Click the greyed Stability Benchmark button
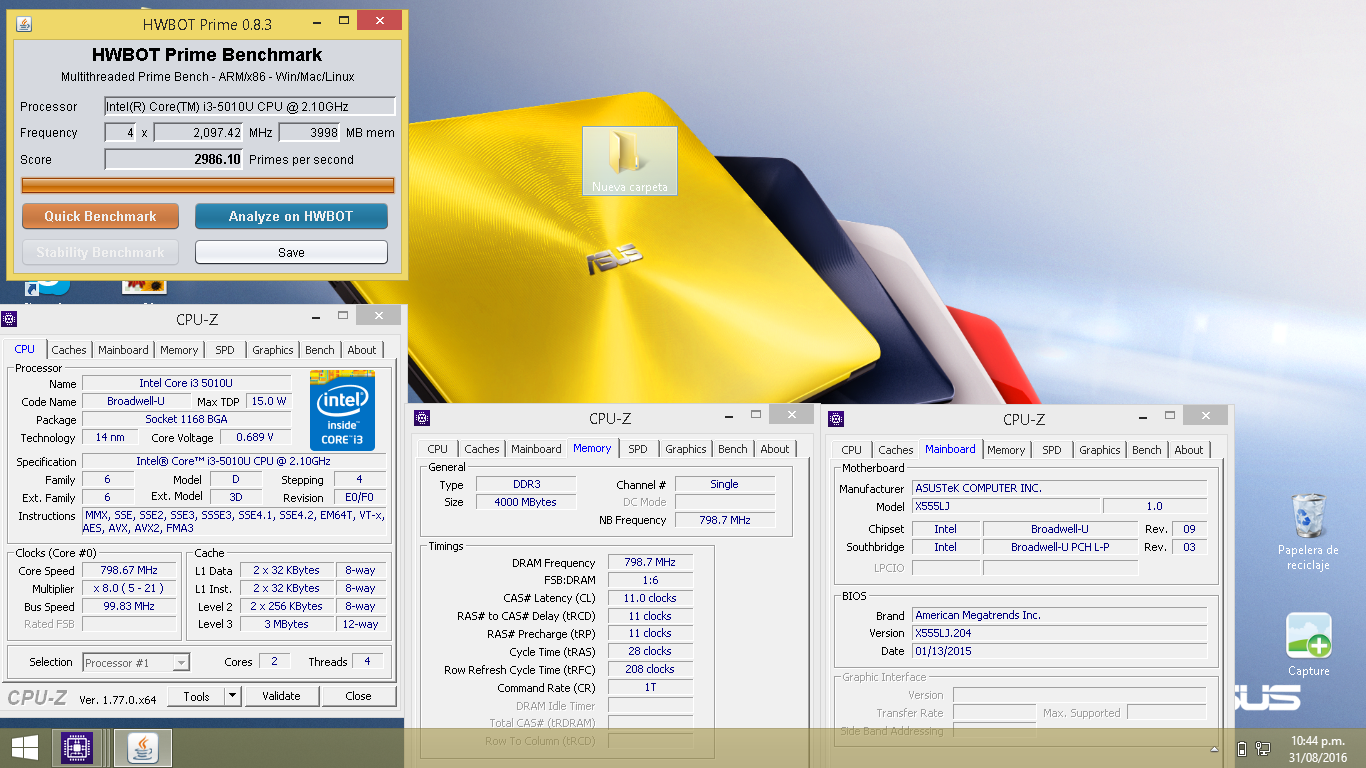The image size is (1366, 768). (x=100, y=252)
